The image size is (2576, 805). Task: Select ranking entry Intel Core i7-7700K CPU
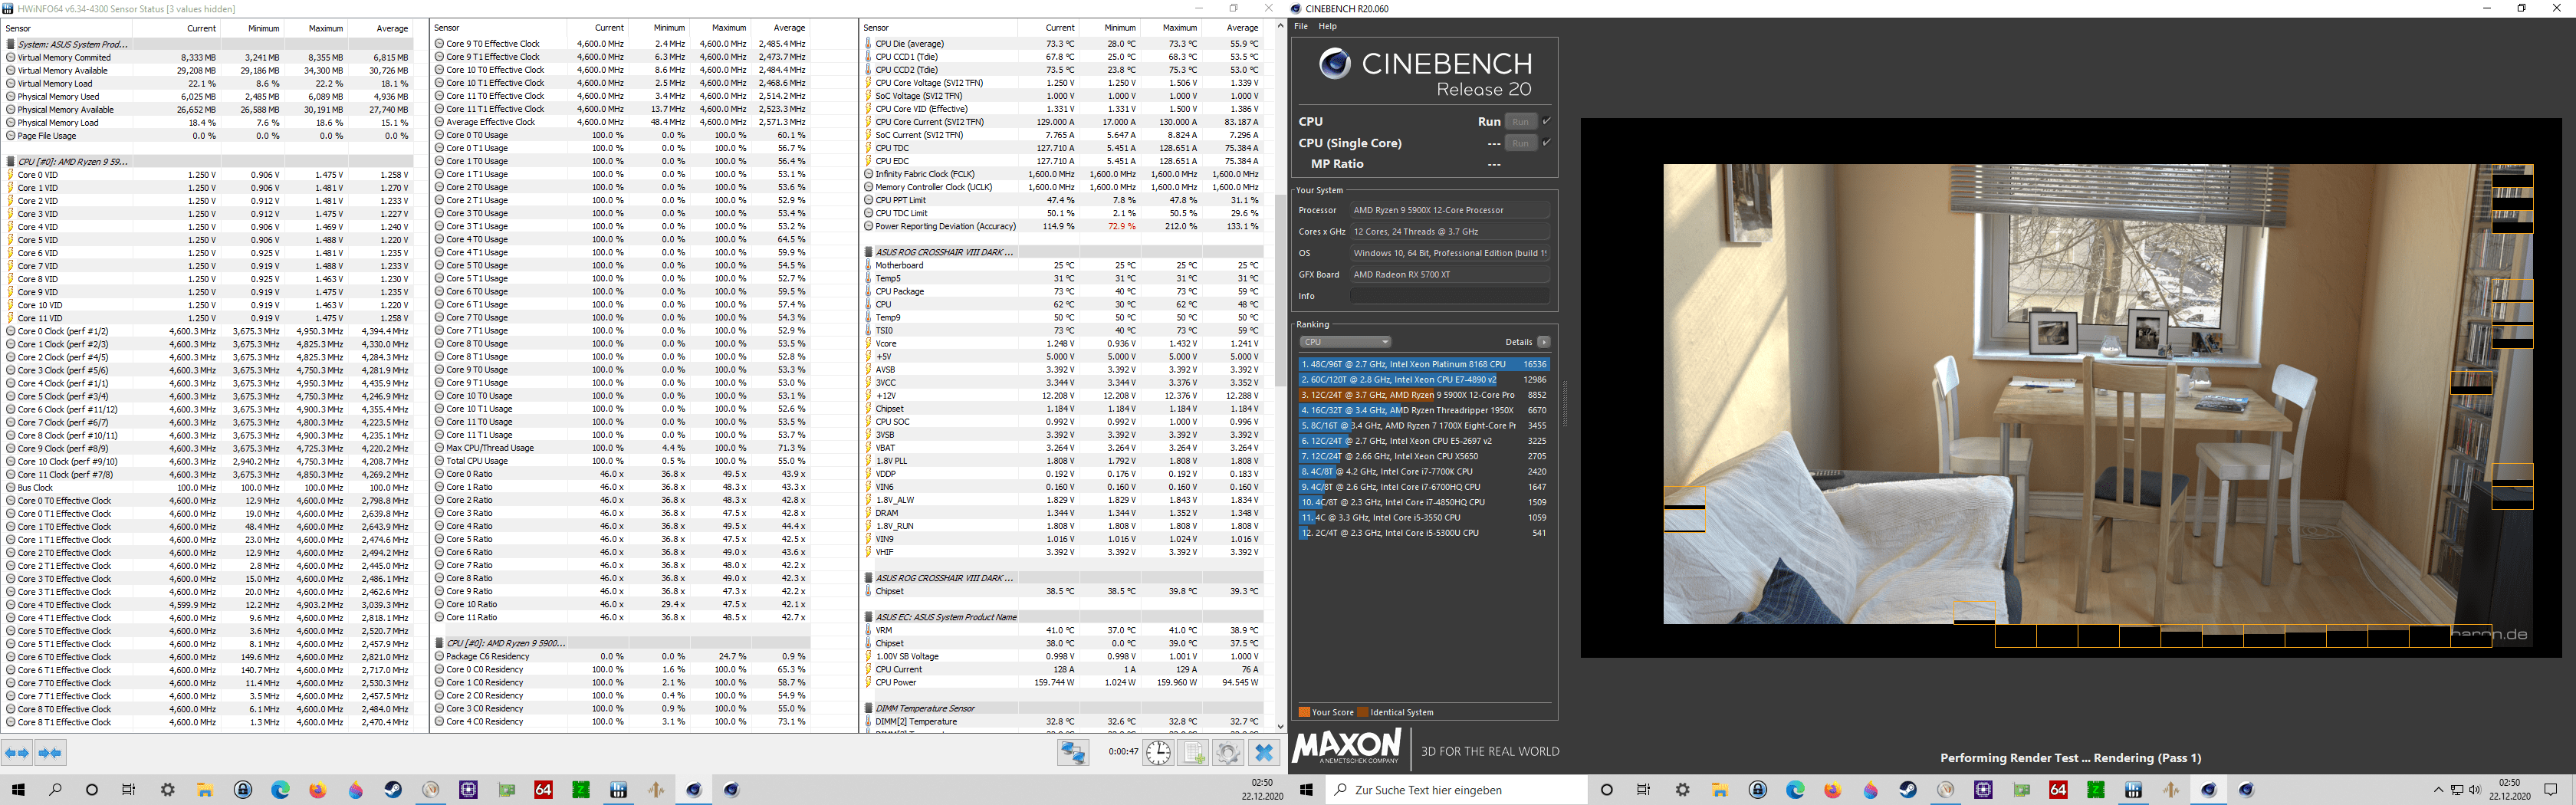pyautogui.click(x=1423, y=471)
